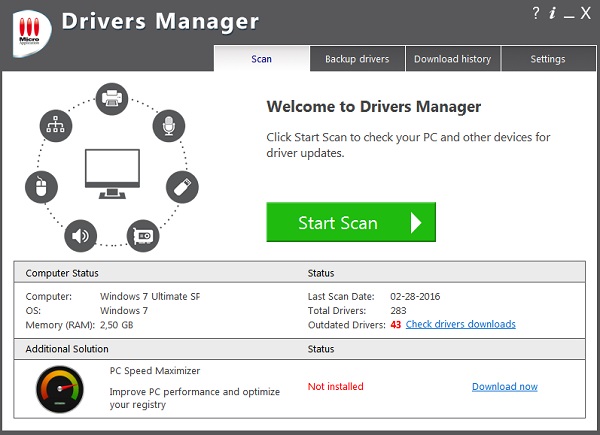The height and width of the screenshot is (435, 600).
Task: Click the Computer Status section header
Action: pyautogui.click(x=62, y=273)
